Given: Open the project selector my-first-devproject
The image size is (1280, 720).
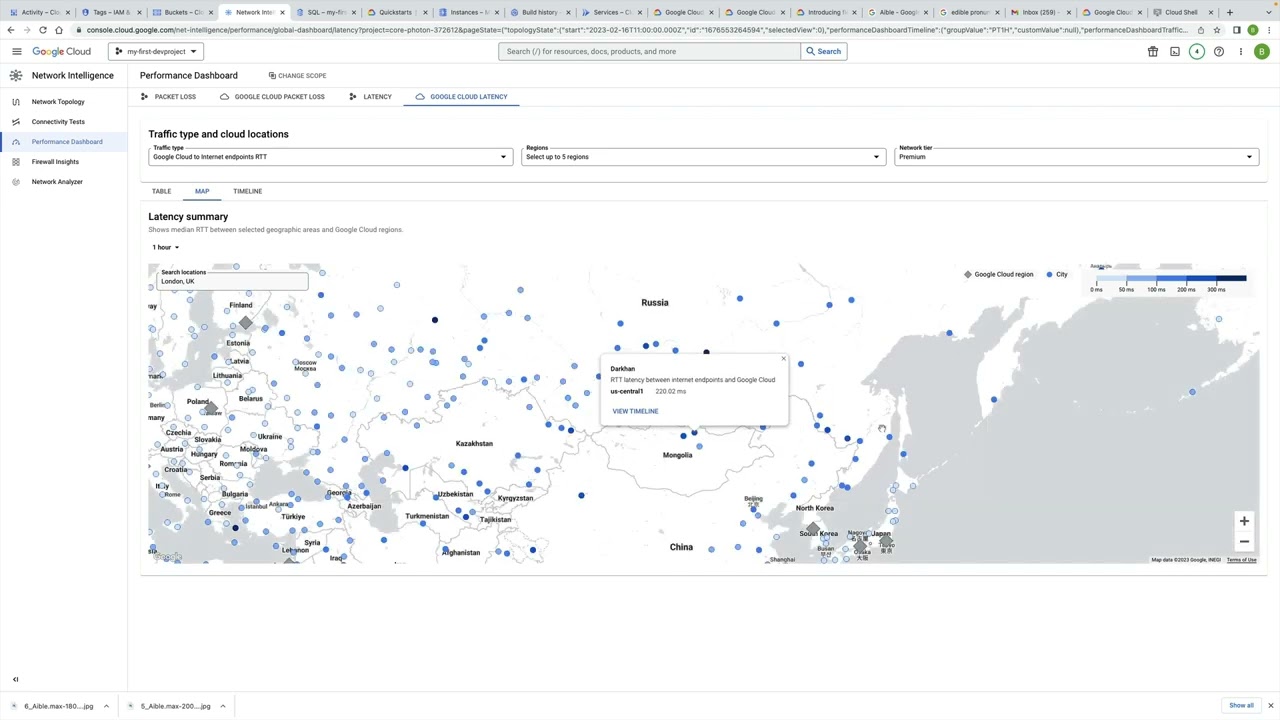Looking at the screenshot, I should pos(155,51).
